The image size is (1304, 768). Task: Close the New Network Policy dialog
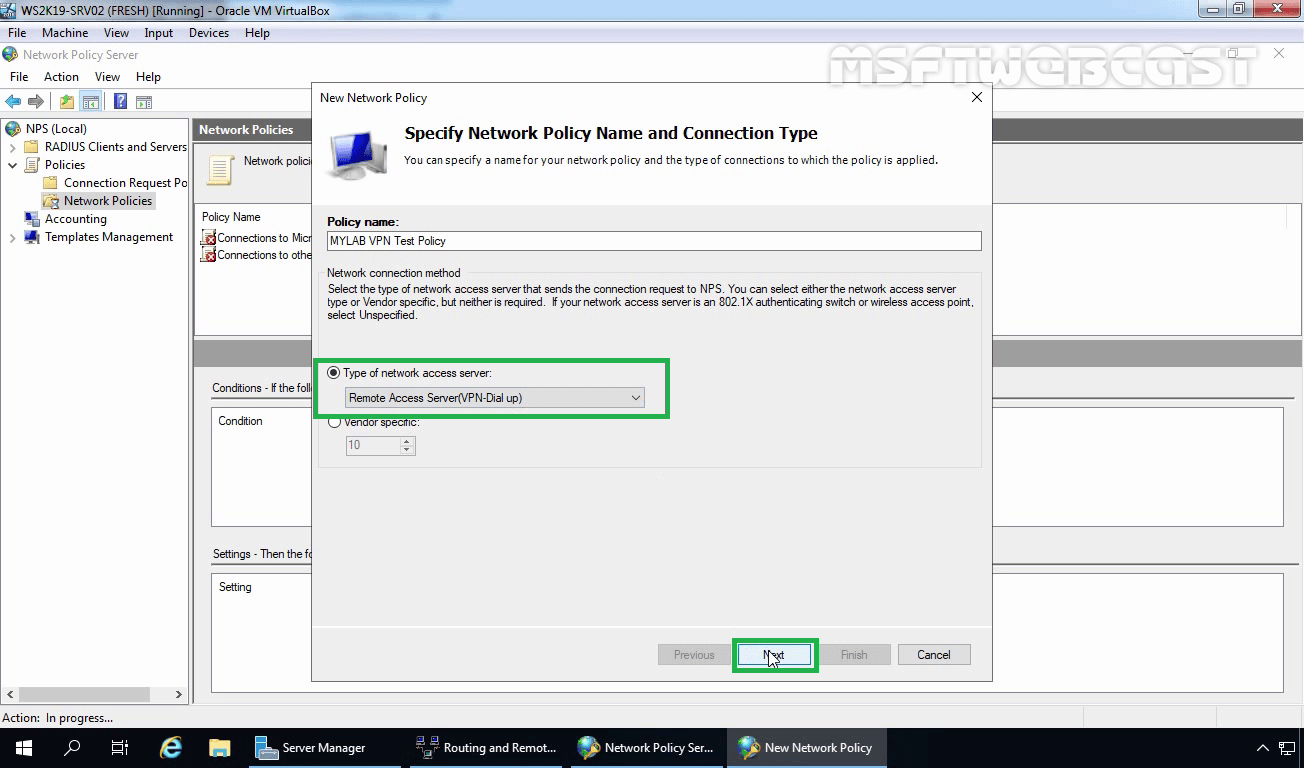pos(977,98)
